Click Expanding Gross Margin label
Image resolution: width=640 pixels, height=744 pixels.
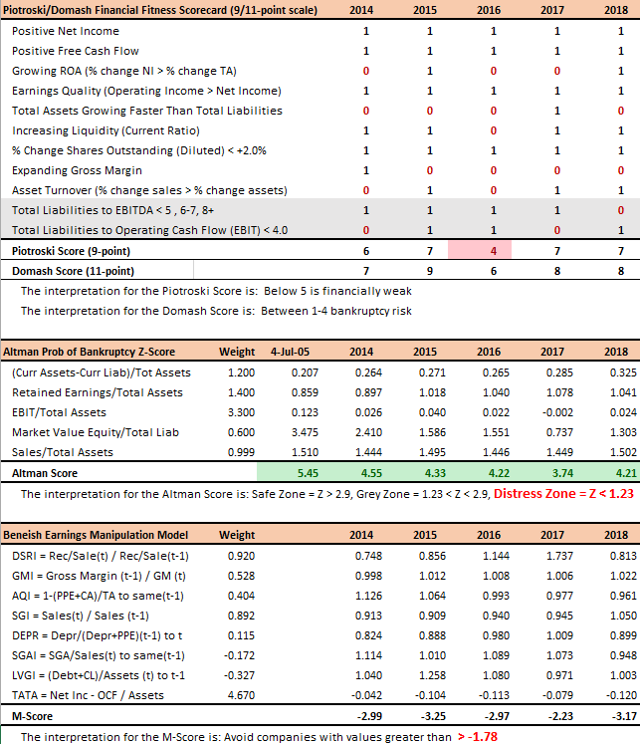[77, 170]
